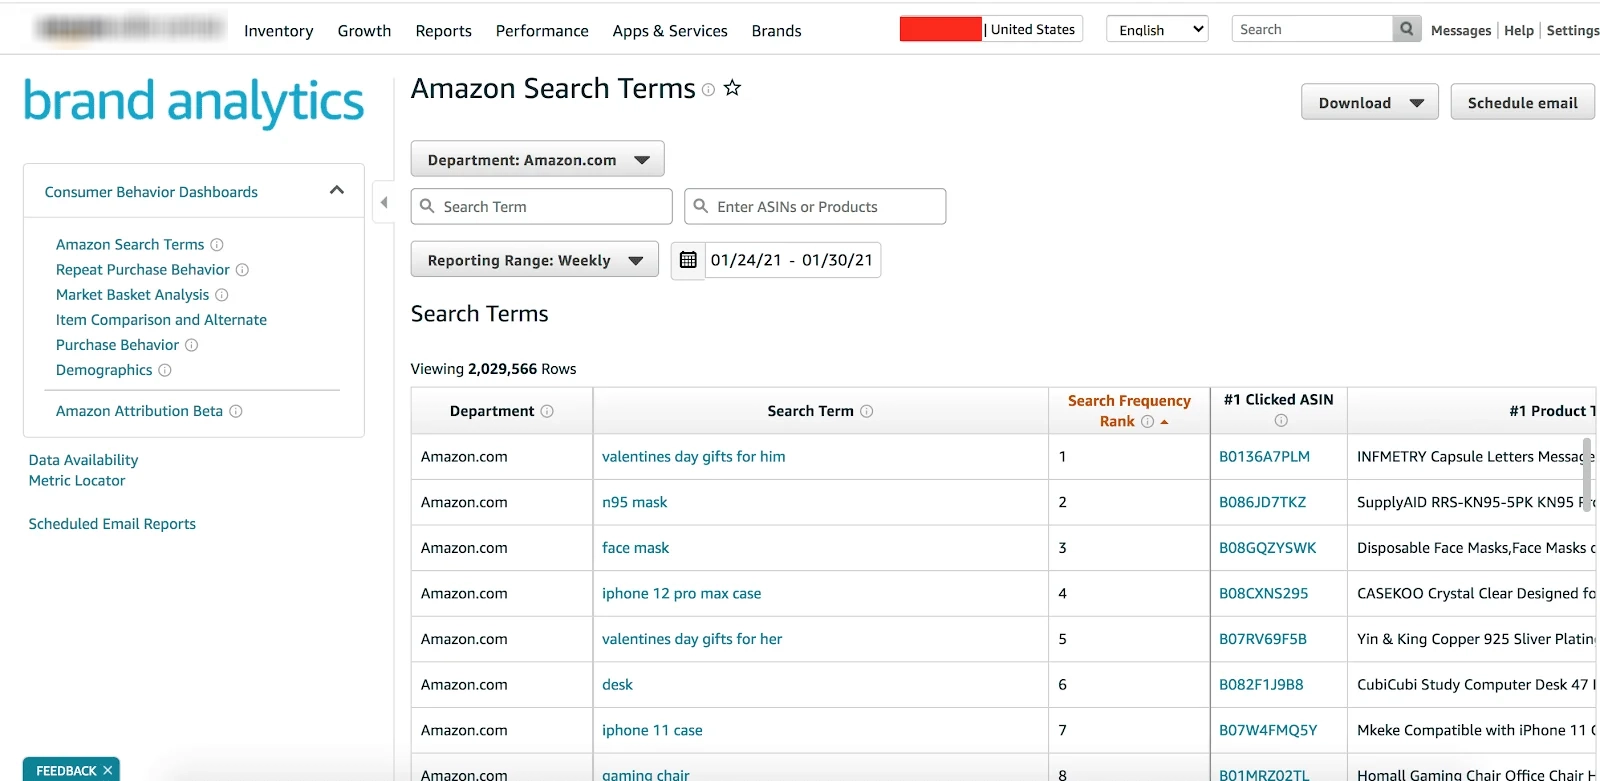Click the vertical scrollbar of the table

click(x=1587, y=474)
